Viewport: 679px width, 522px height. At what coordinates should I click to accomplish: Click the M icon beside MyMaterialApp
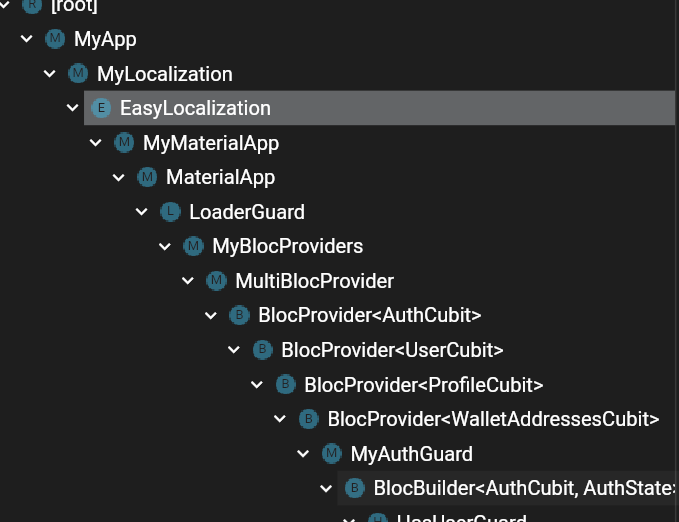point(124,143)
